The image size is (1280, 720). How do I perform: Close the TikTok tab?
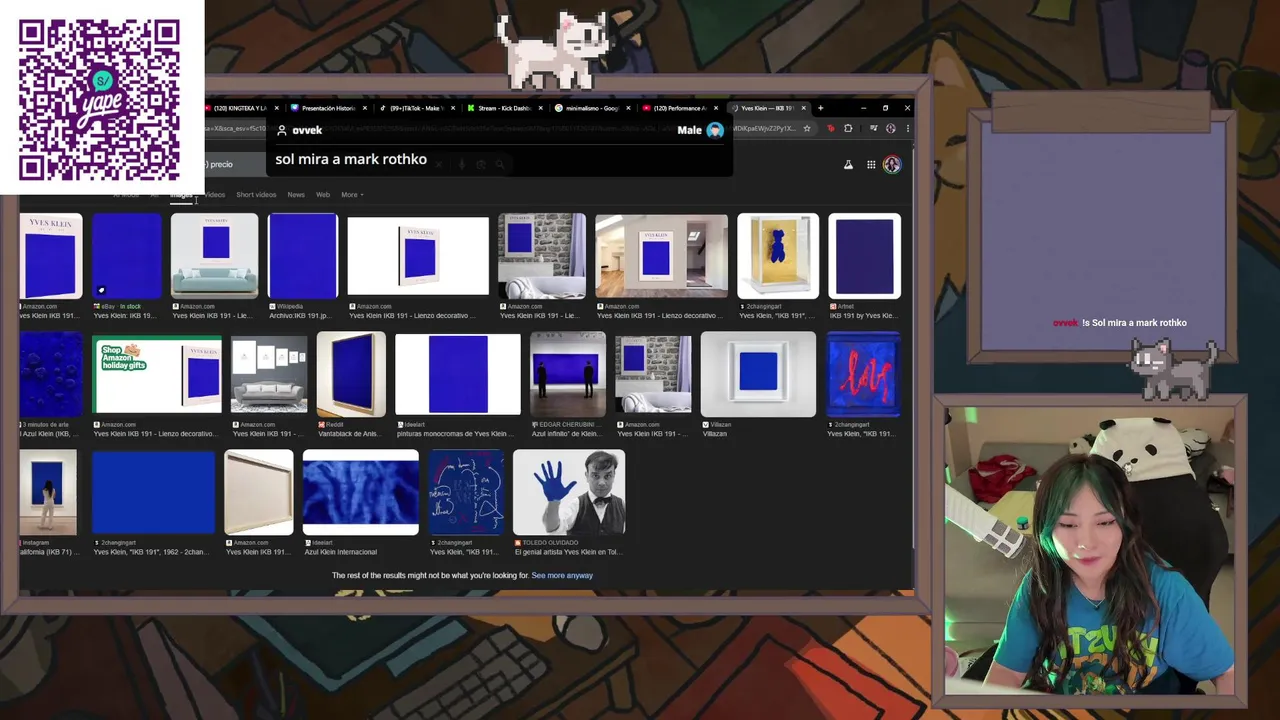coord(453,108)
